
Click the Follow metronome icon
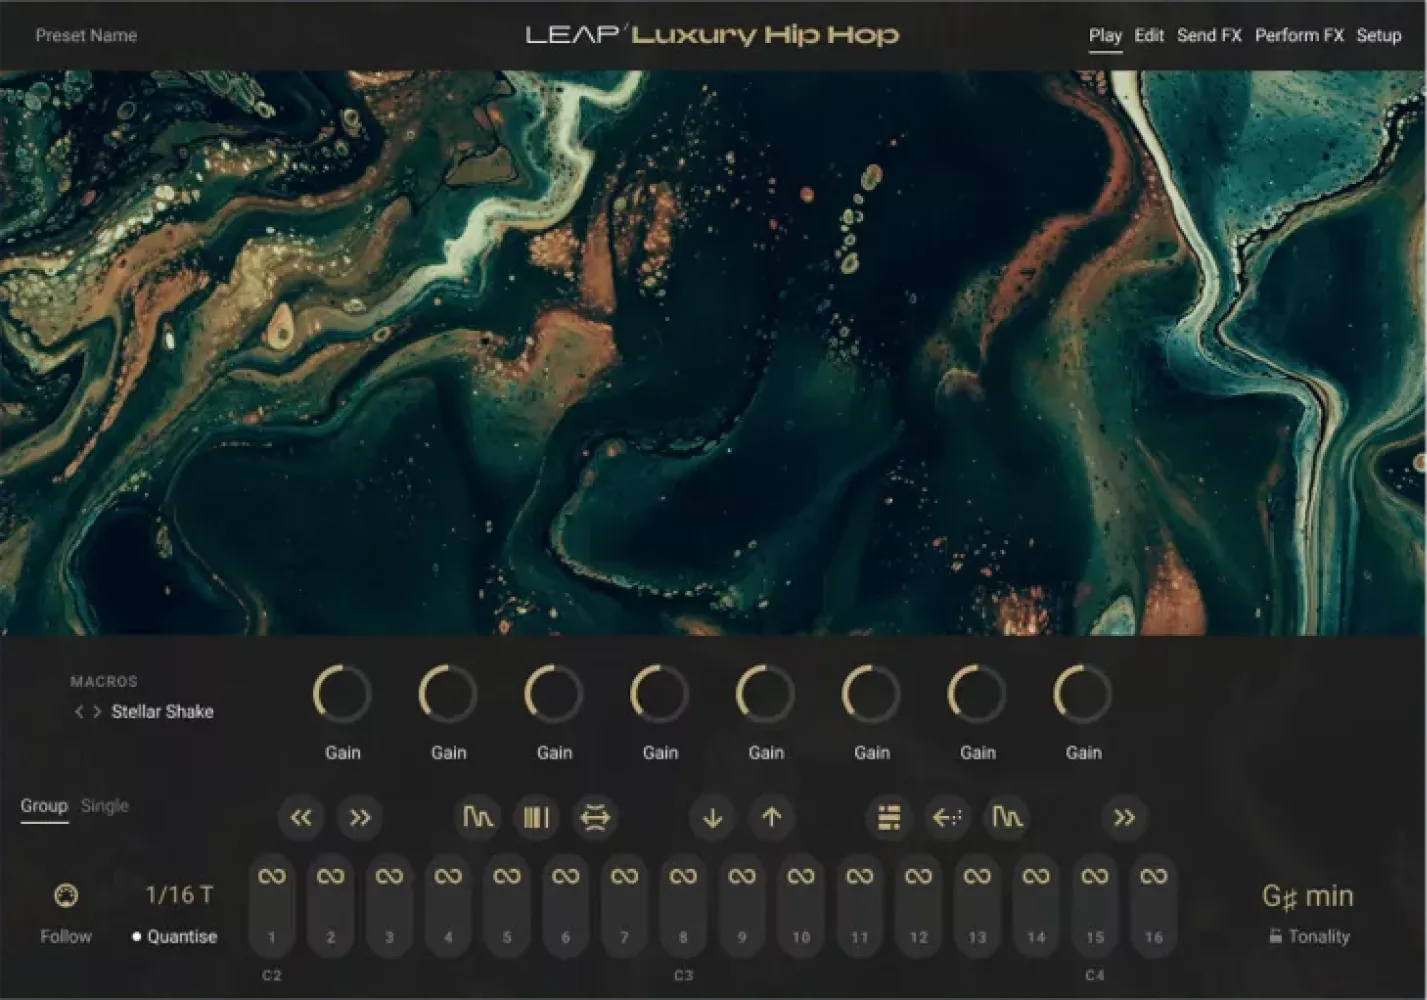(65, 895)
